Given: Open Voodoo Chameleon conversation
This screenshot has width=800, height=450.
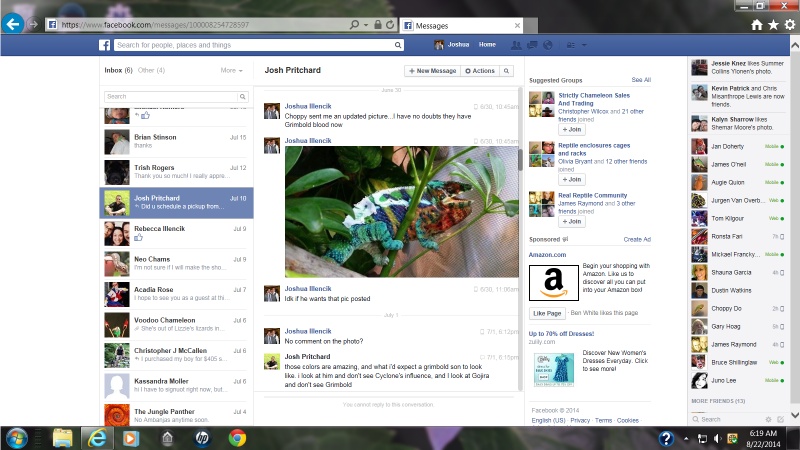Looking at the screenshot, I should (176, 324).
